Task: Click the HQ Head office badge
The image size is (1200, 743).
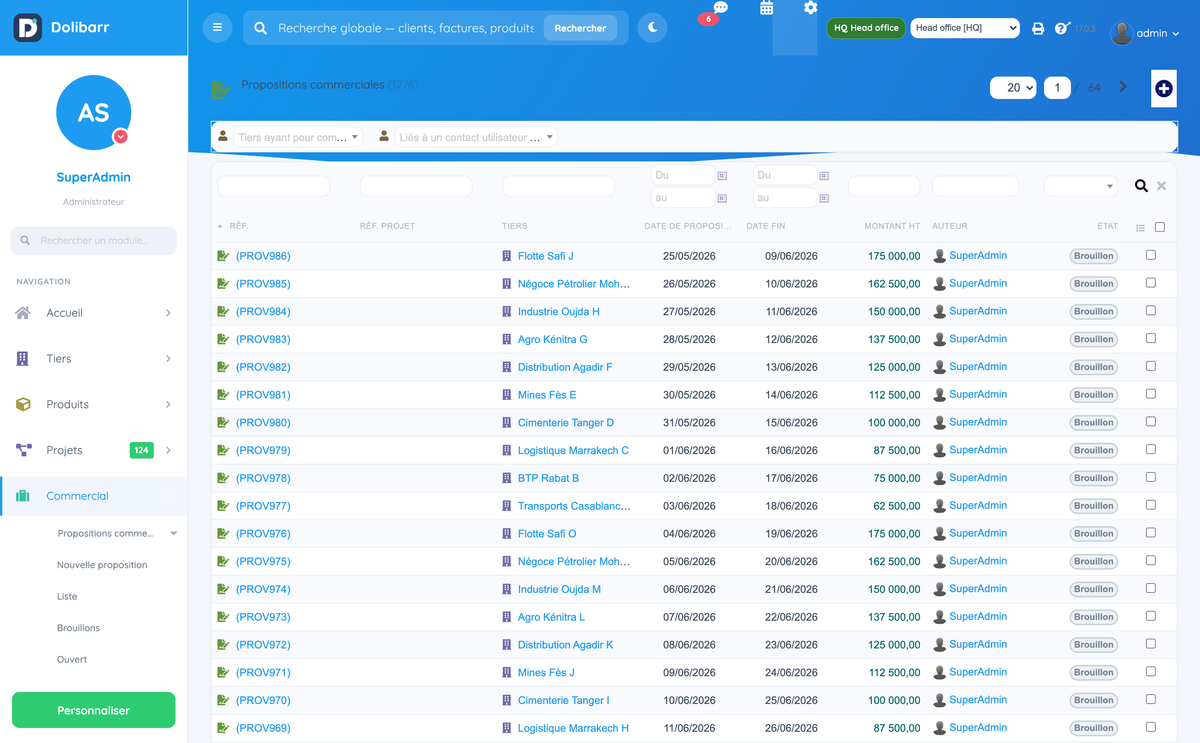Action: point(866,28)
